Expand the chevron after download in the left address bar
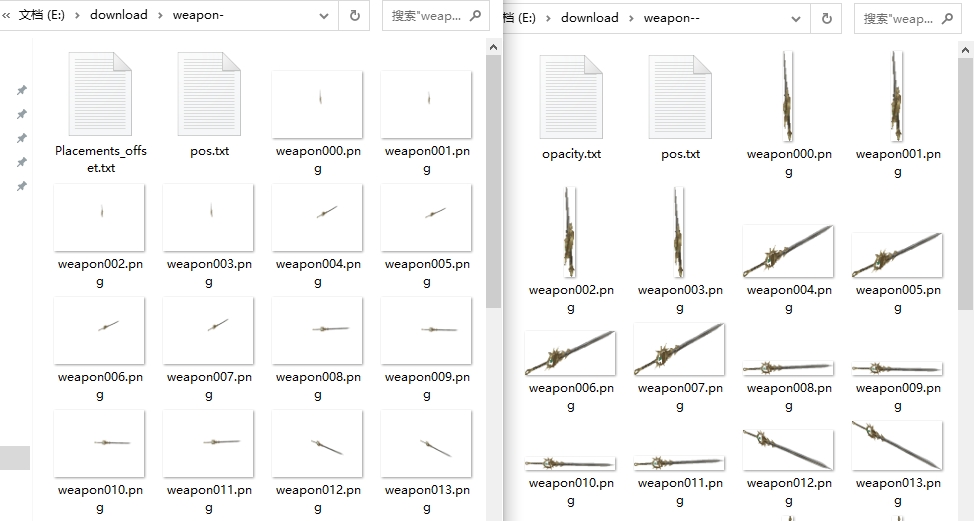The image size is (974, 521). pyautogui.click(x=160, y=15)
